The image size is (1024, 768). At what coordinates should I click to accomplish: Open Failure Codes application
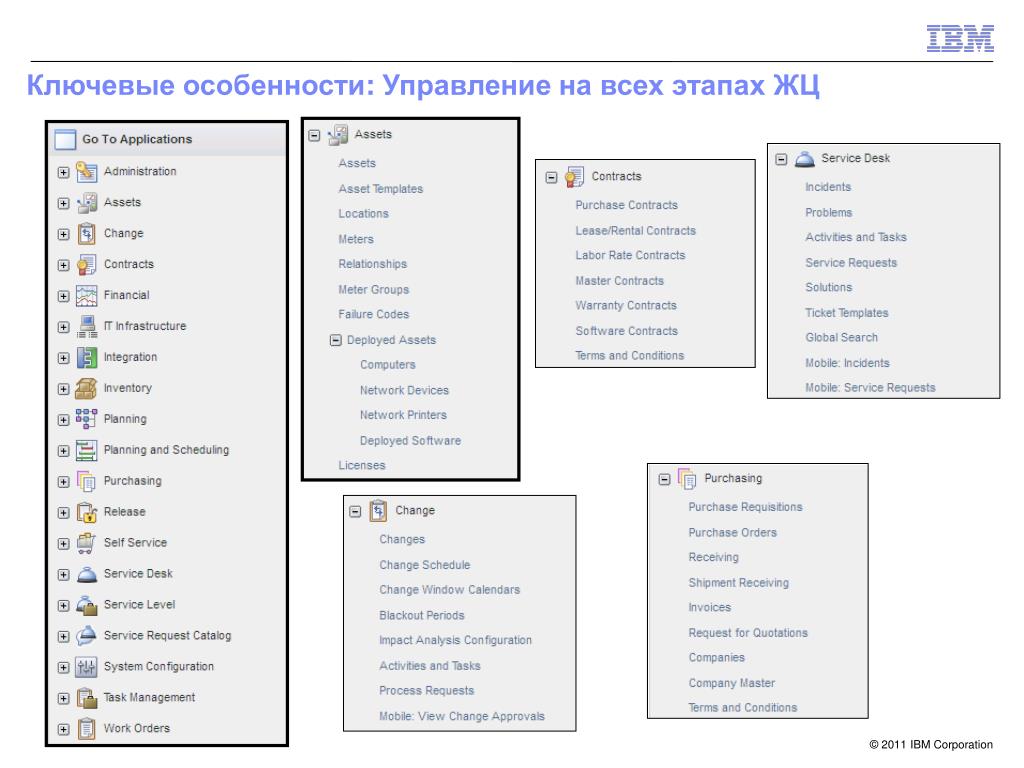point(374,314)
